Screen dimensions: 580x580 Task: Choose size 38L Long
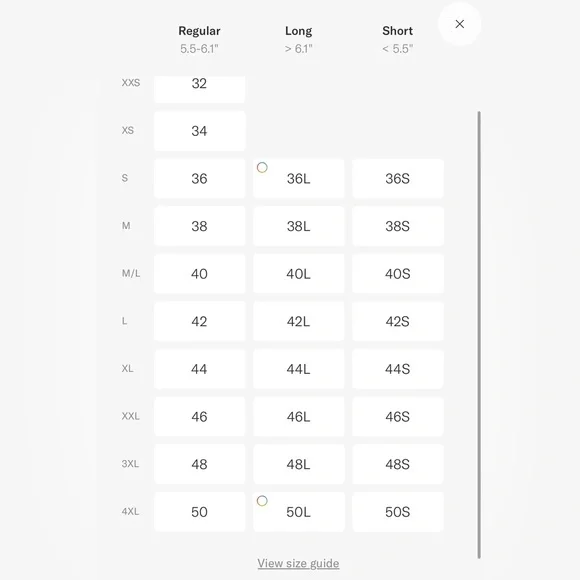click(x=299, y=226)
